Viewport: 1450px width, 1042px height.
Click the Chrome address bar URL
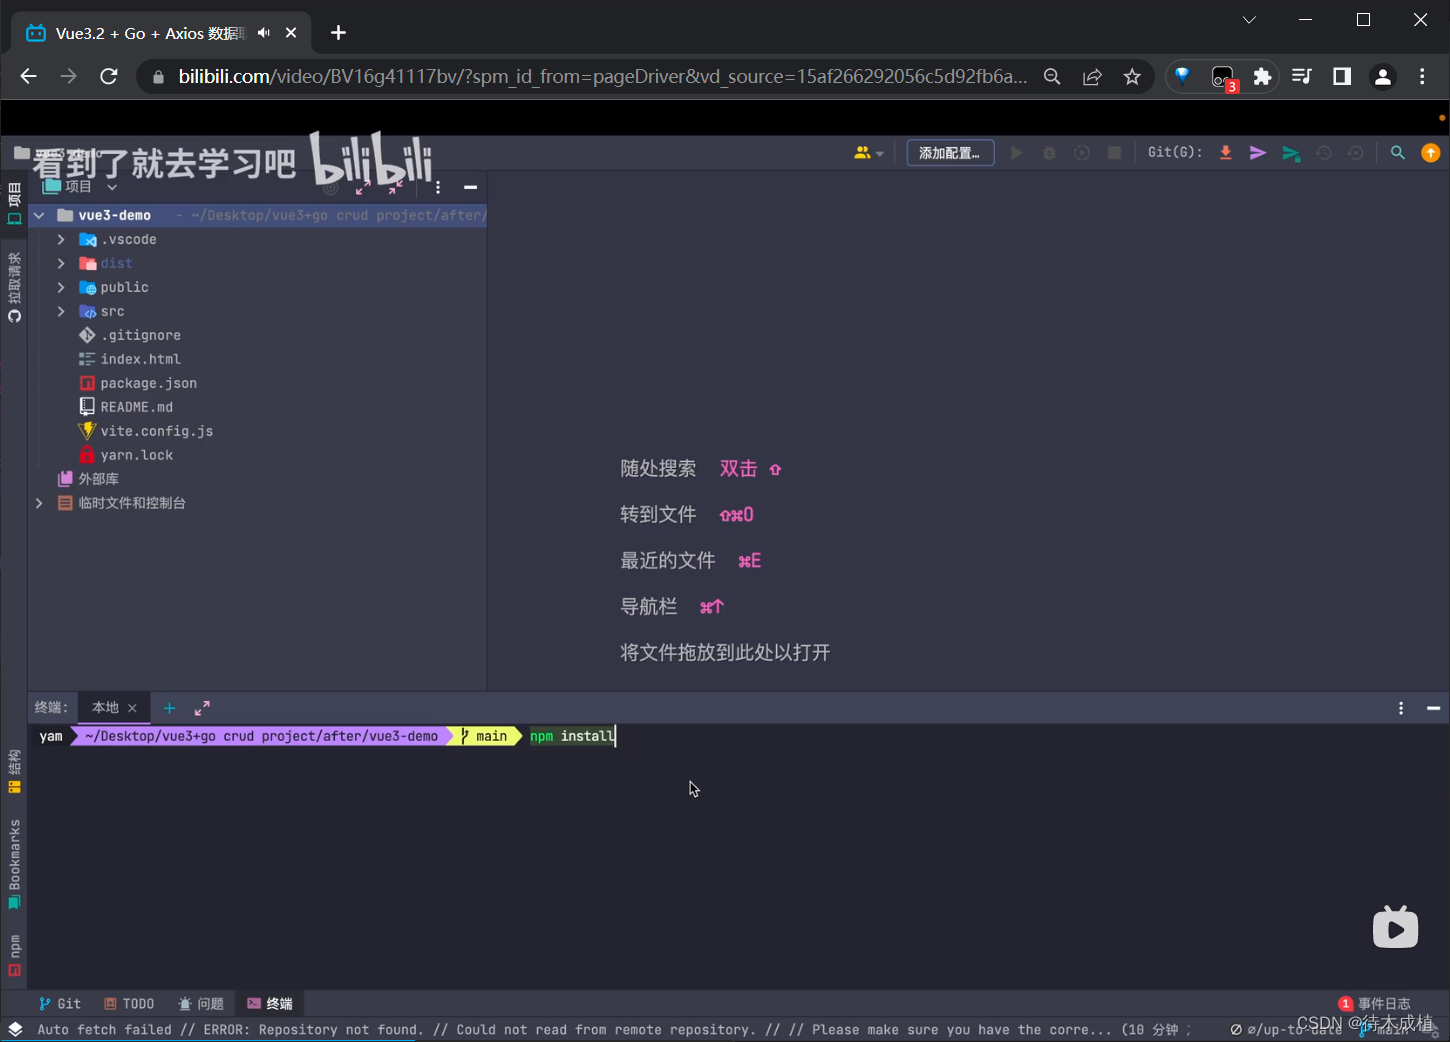pos(603,76)
